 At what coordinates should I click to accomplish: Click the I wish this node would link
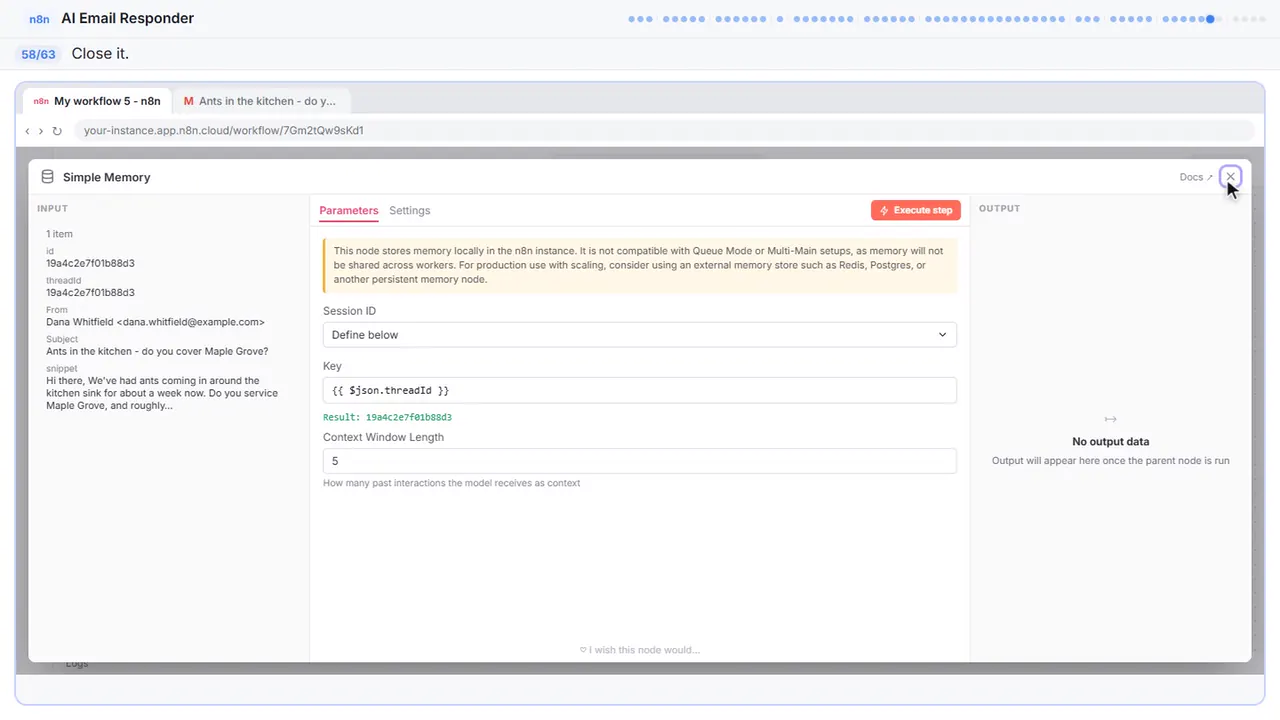(x=640, y=650)
